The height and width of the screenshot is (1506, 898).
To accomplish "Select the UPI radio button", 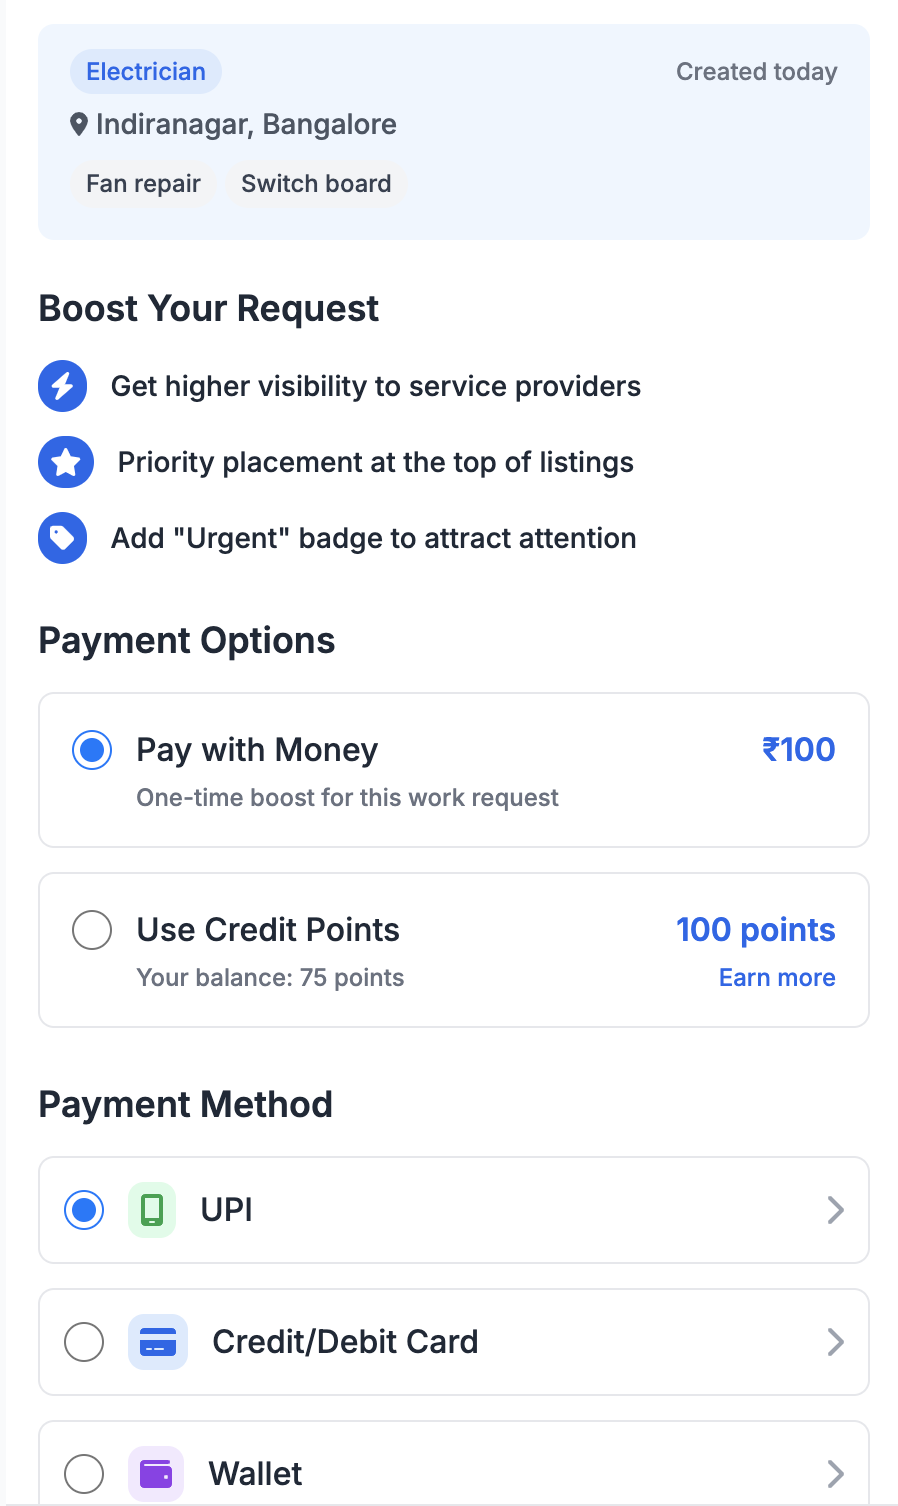I will click(x=84, y=1210).
